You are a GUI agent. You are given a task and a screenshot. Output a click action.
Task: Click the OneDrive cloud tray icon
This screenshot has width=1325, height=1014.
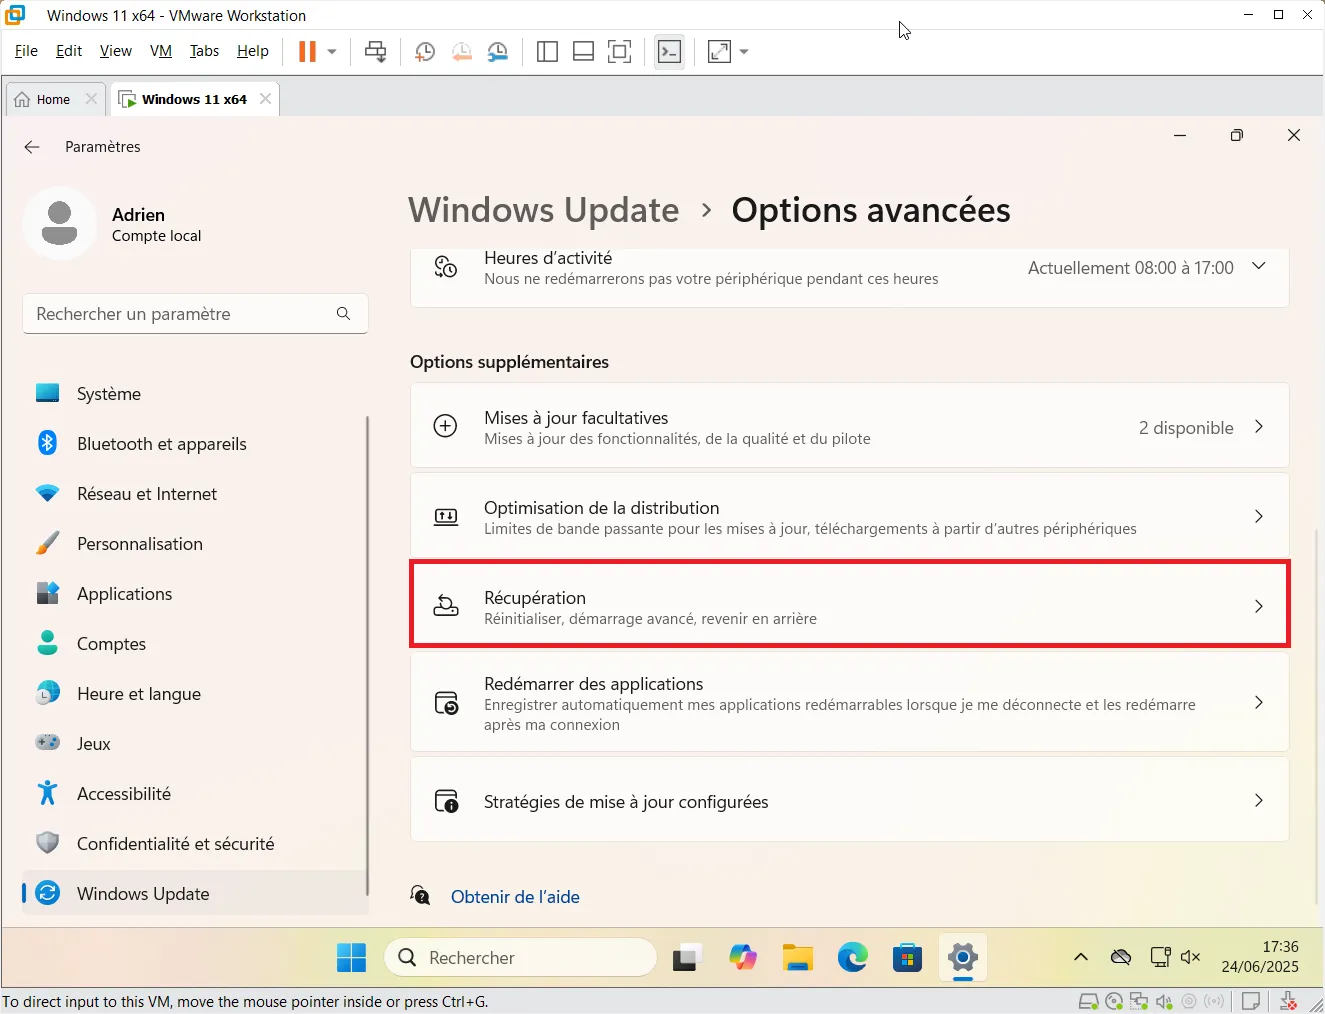(1121, 957)
